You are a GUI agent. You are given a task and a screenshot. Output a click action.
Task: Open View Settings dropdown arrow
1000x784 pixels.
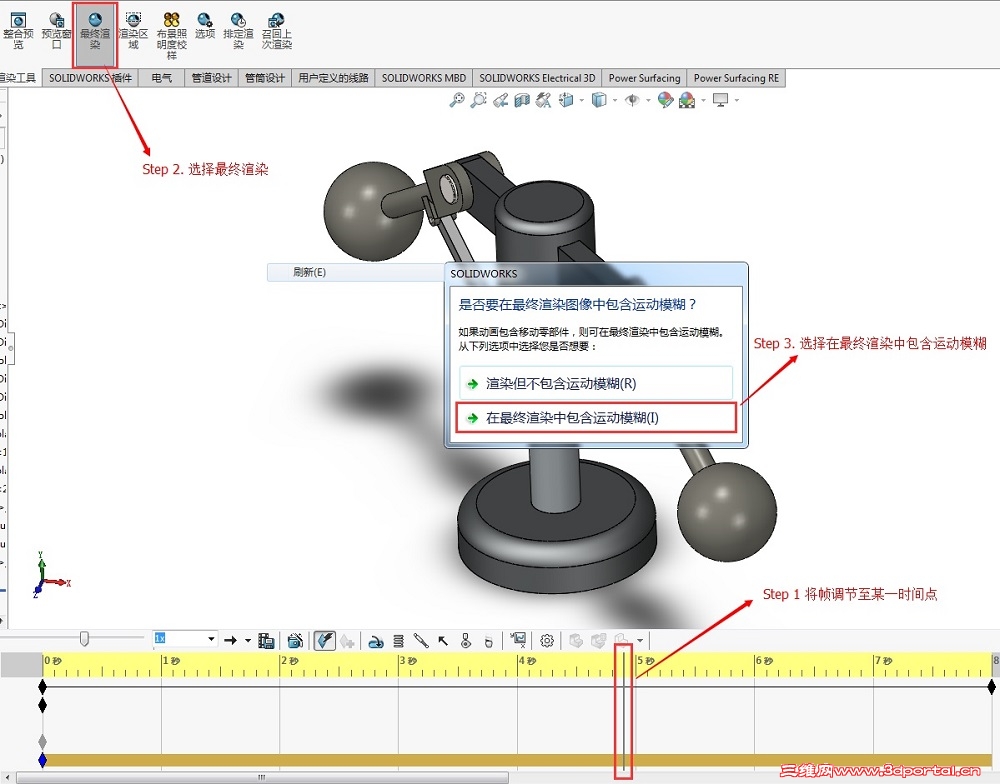point(737,100)
